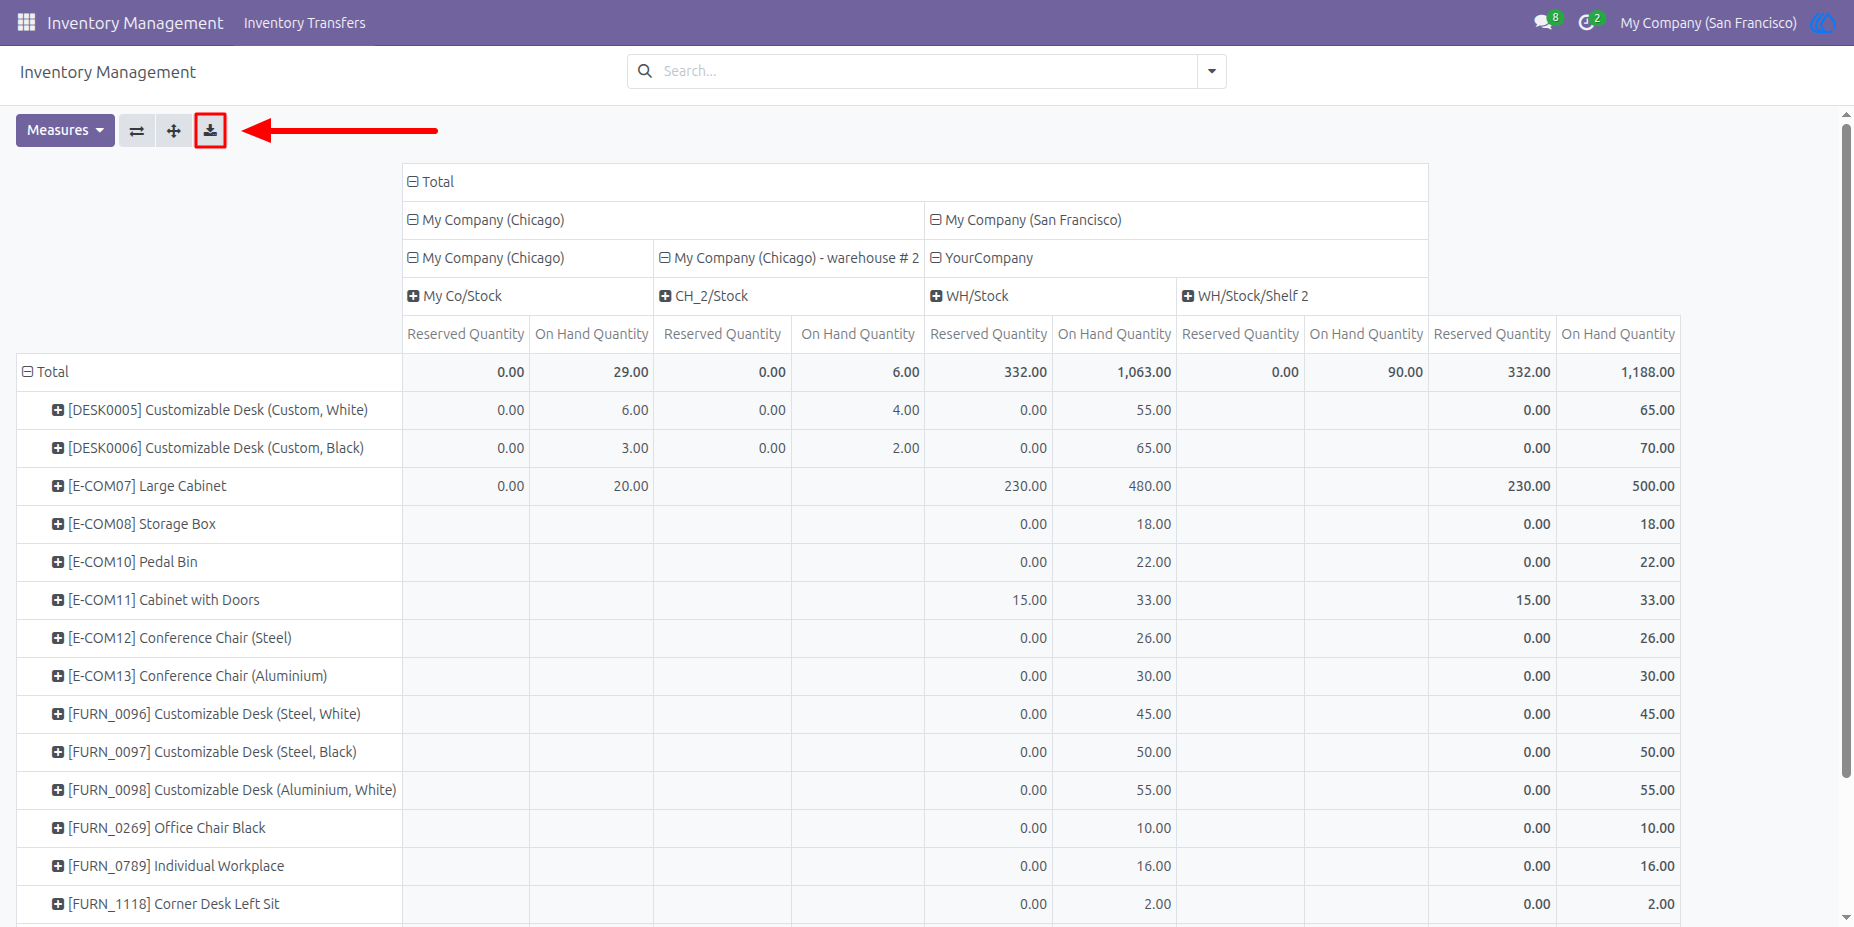This screenshot has width=1854, height=927.
Task: Open the apps grid menu icon
Action: tap(26, 22)
